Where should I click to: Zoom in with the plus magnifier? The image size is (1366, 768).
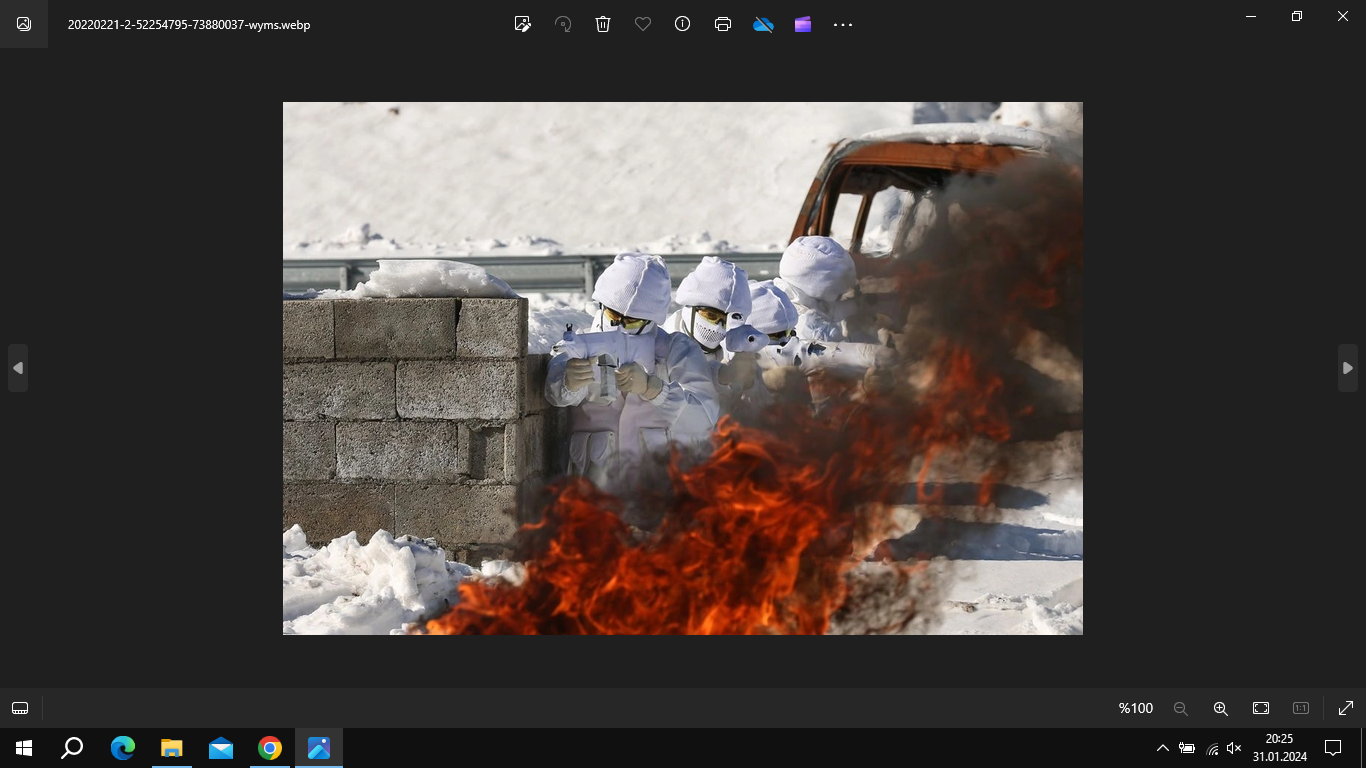(x=1220, y=708)
